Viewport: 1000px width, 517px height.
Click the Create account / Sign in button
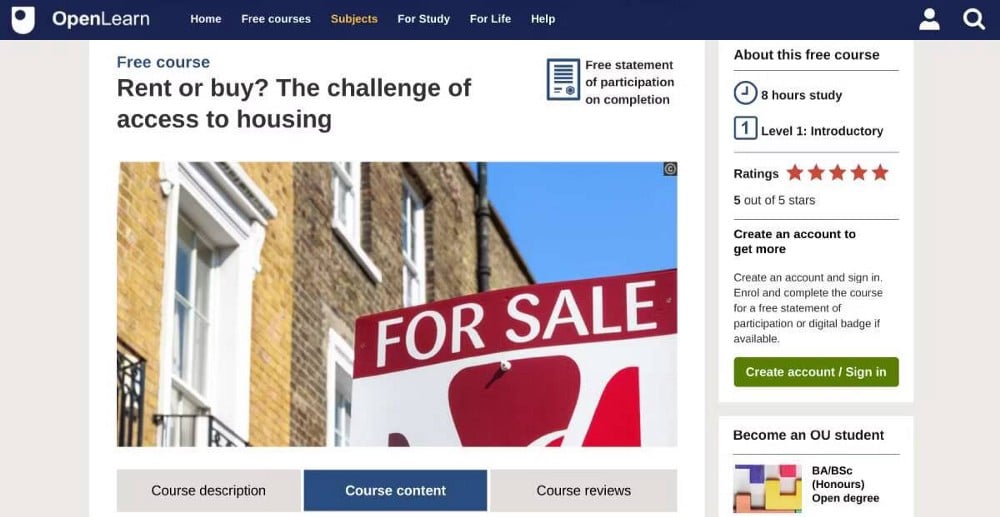click(x=816, y=372)
